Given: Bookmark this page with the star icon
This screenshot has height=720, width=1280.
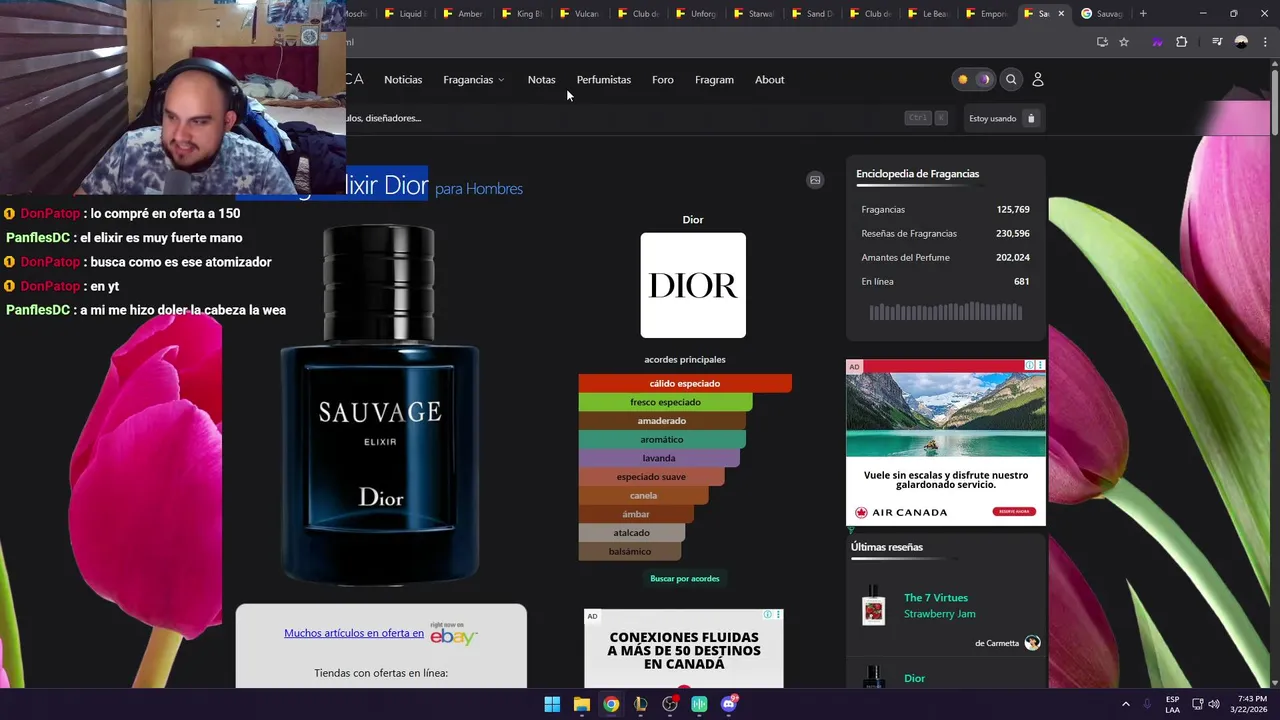Looking at the screenshot, I should pos(1124,42).
